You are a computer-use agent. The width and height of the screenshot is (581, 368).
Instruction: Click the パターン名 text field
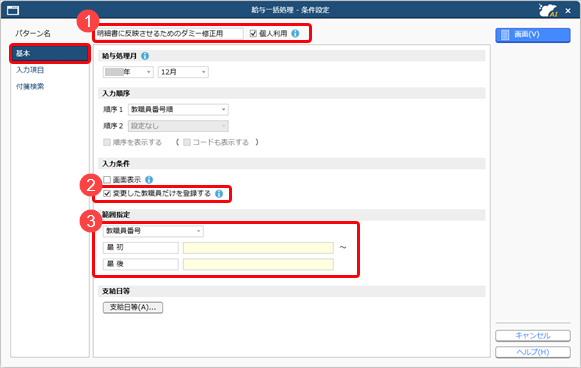click(169, 33)
